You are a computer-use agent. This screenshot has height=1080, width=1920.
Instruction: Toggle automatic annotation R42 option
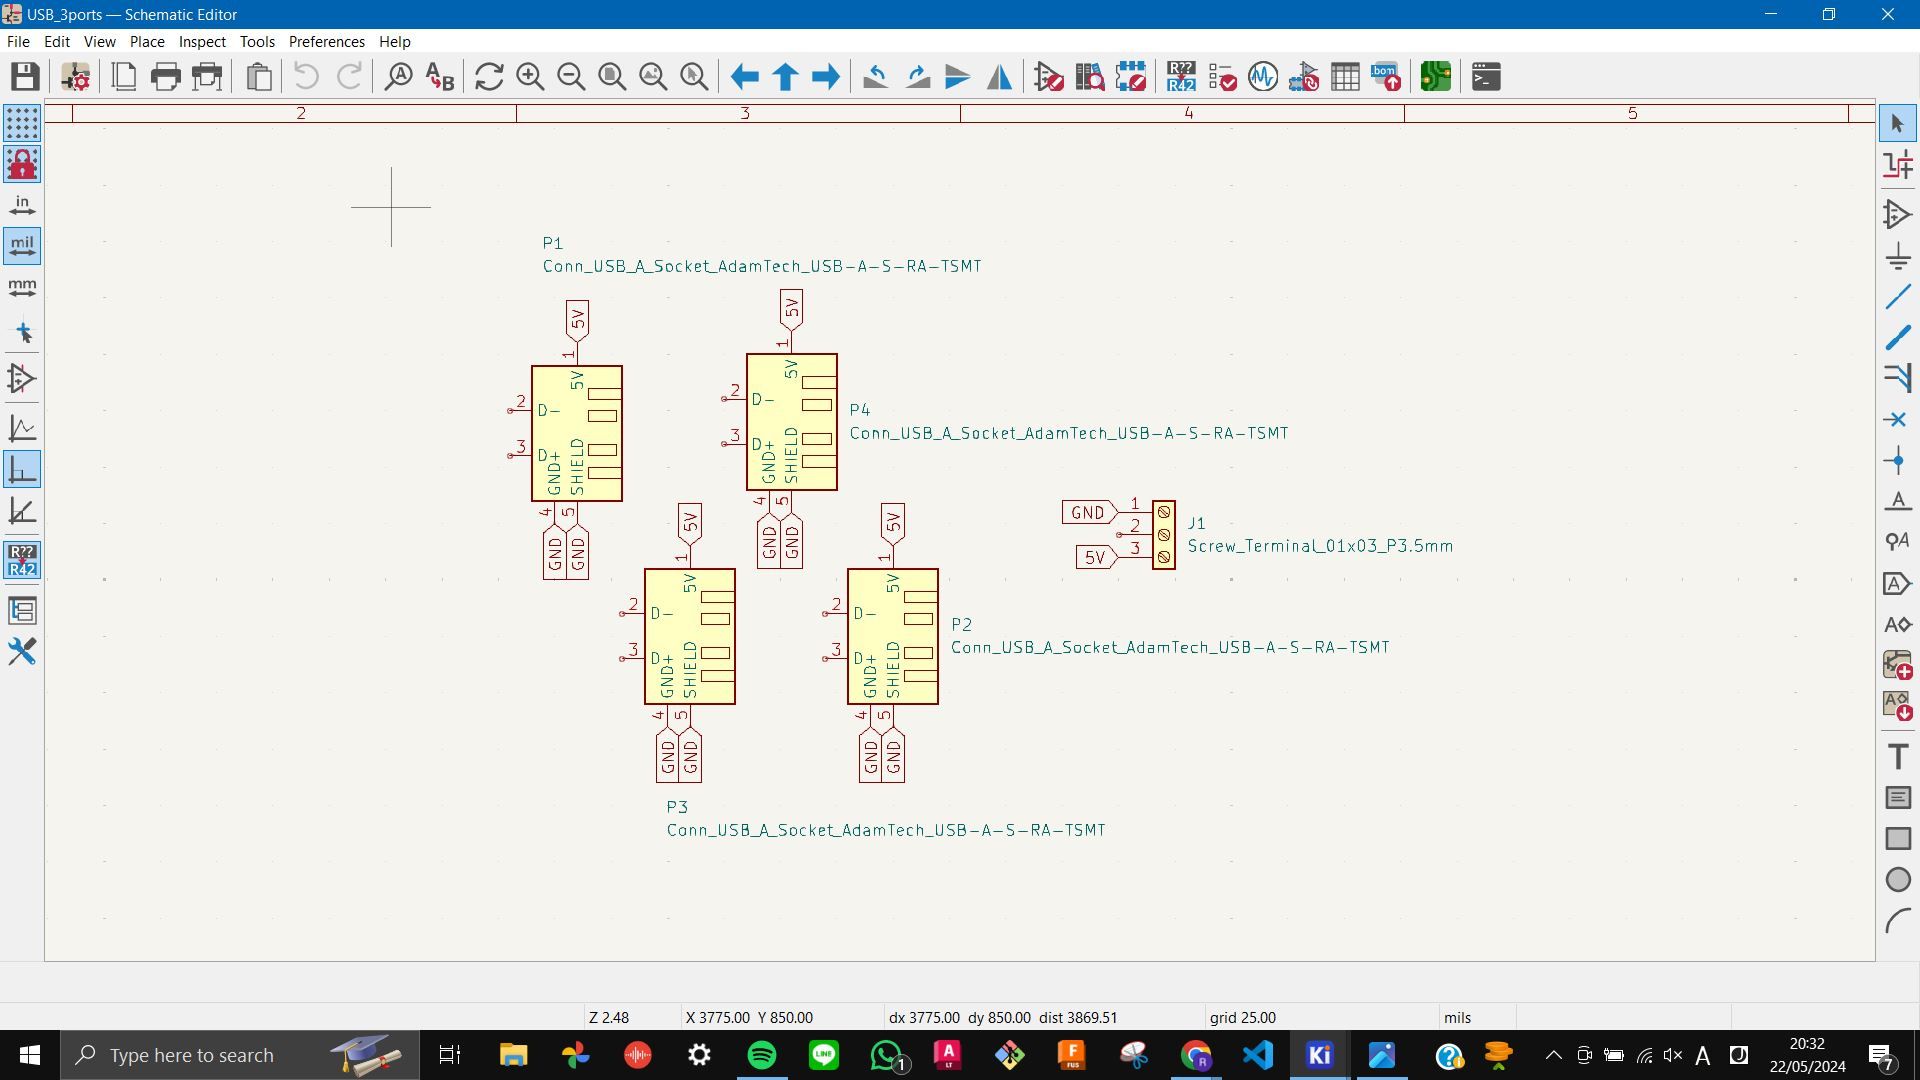(x=22, y=560)
